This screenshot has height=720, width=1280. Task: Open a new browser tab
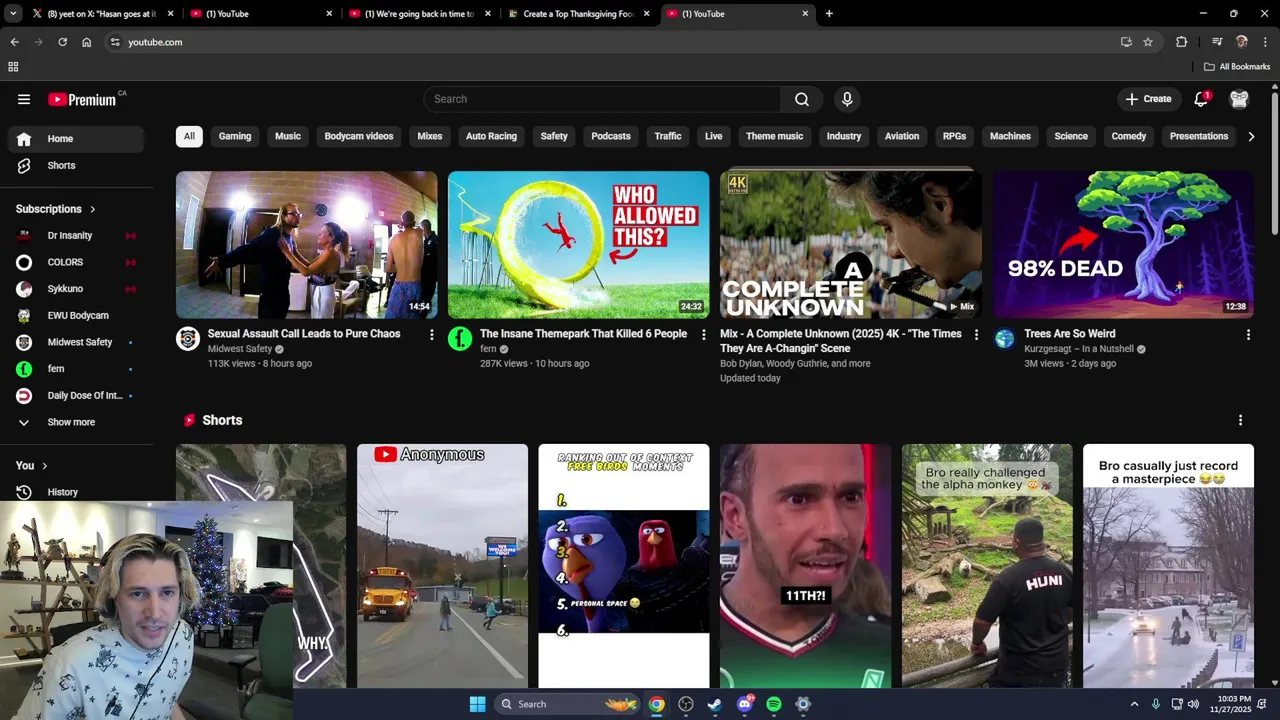click(x=829, y=14)
